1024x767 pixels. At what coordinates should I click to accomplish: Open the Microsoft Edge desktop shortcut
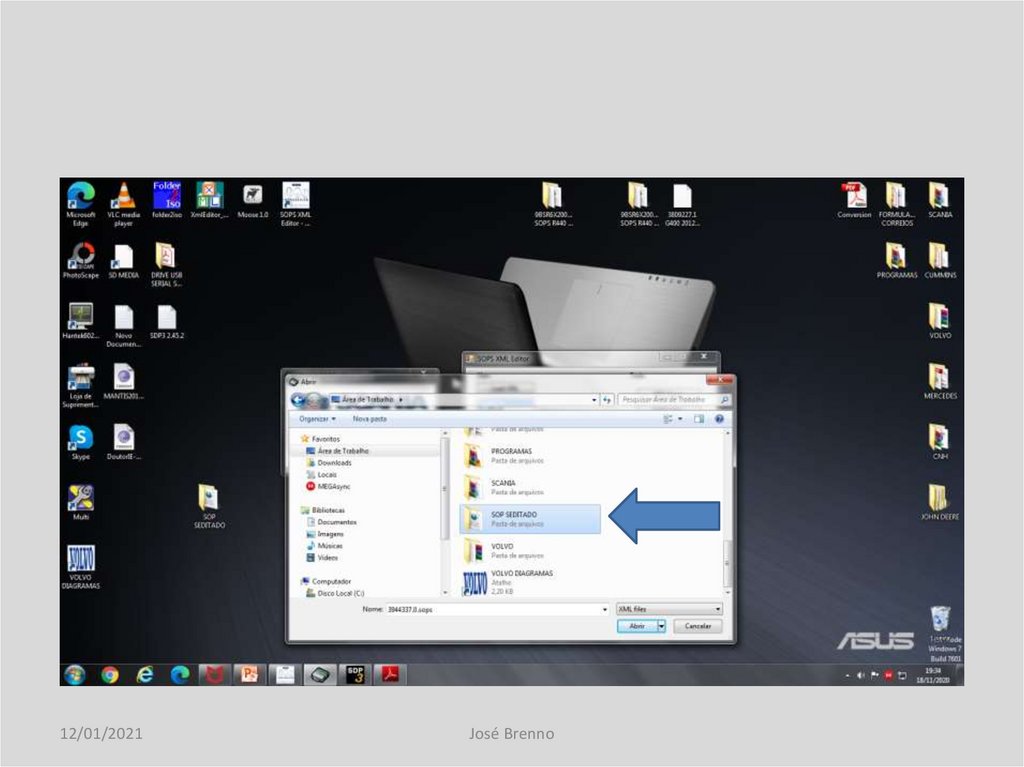[x=80, y=204]
